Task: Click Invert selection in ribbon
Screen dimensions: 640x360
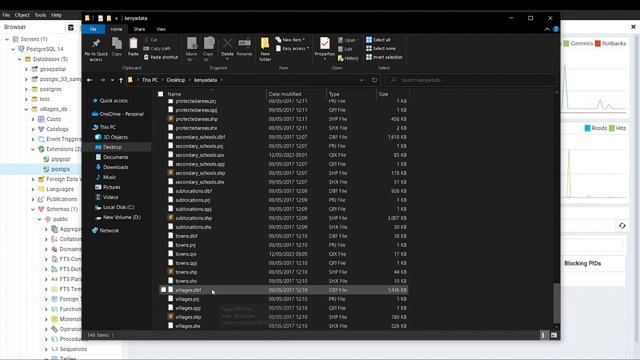Action: [x=384, y=57]
